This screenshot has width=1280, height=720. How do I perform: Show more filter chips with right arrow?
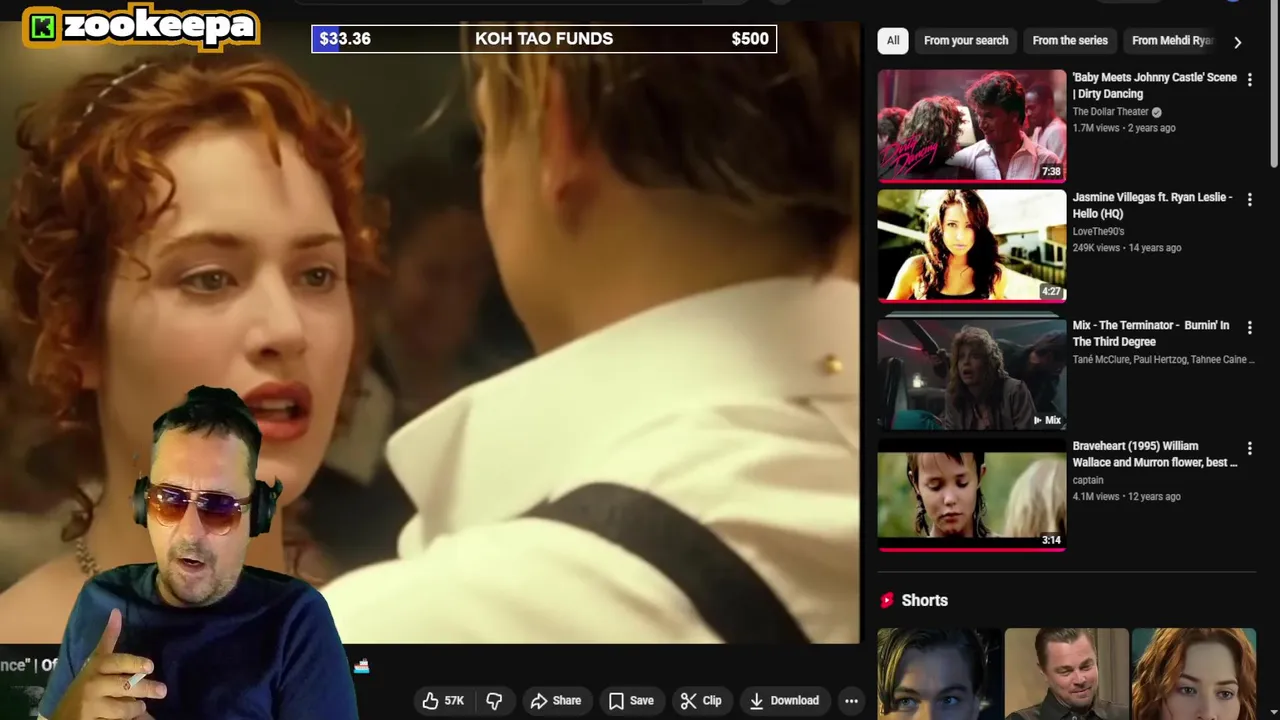[1237, 42]
